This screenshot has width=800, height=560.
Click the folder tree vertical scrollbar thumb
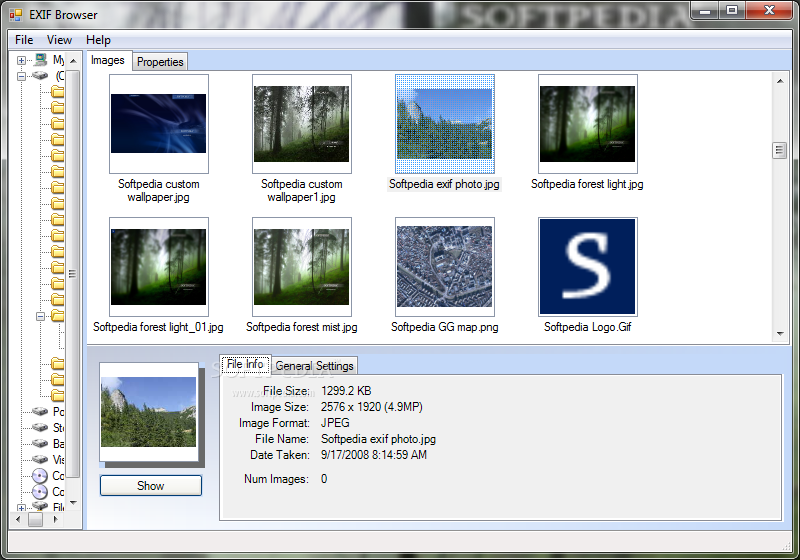pos(73,274)
